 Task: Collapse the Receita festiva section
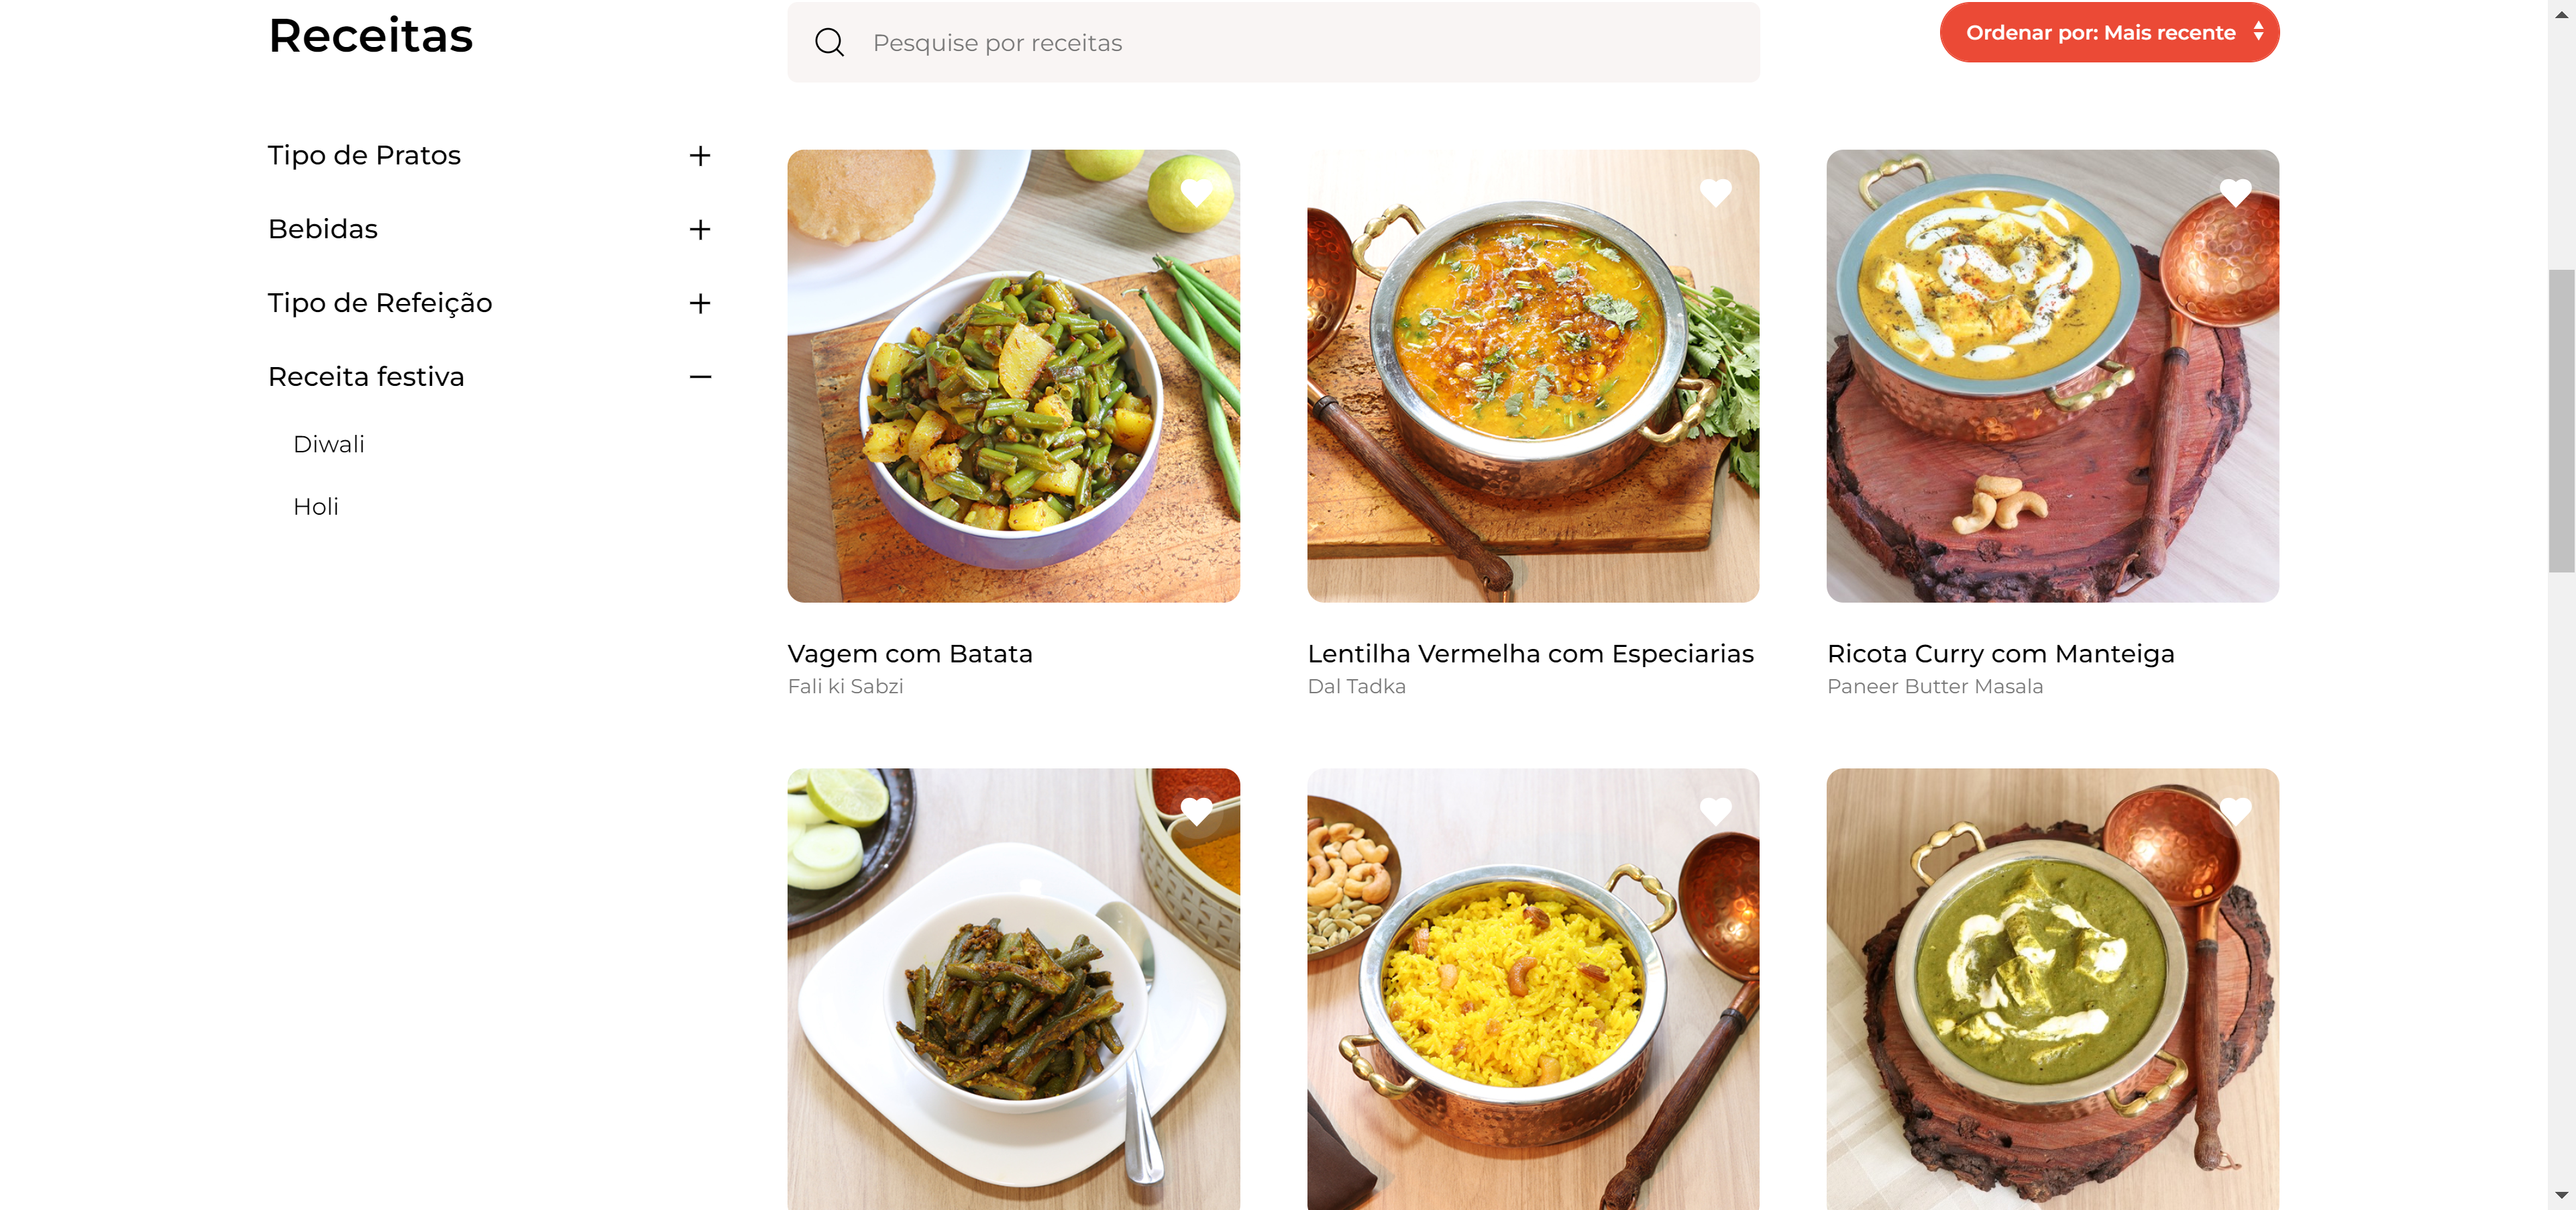click(x=700, y=377)
